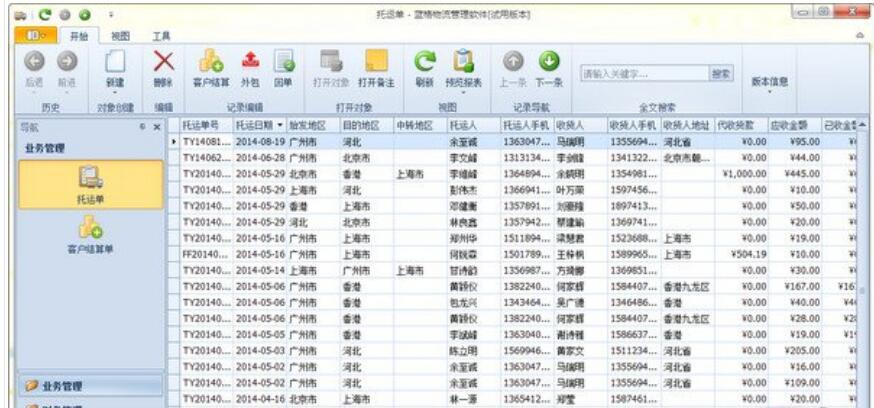Sort by the 中转地区 column header
Image resolution: width=874 pixels, height=408 pixels.
click(x=419, y=125)
